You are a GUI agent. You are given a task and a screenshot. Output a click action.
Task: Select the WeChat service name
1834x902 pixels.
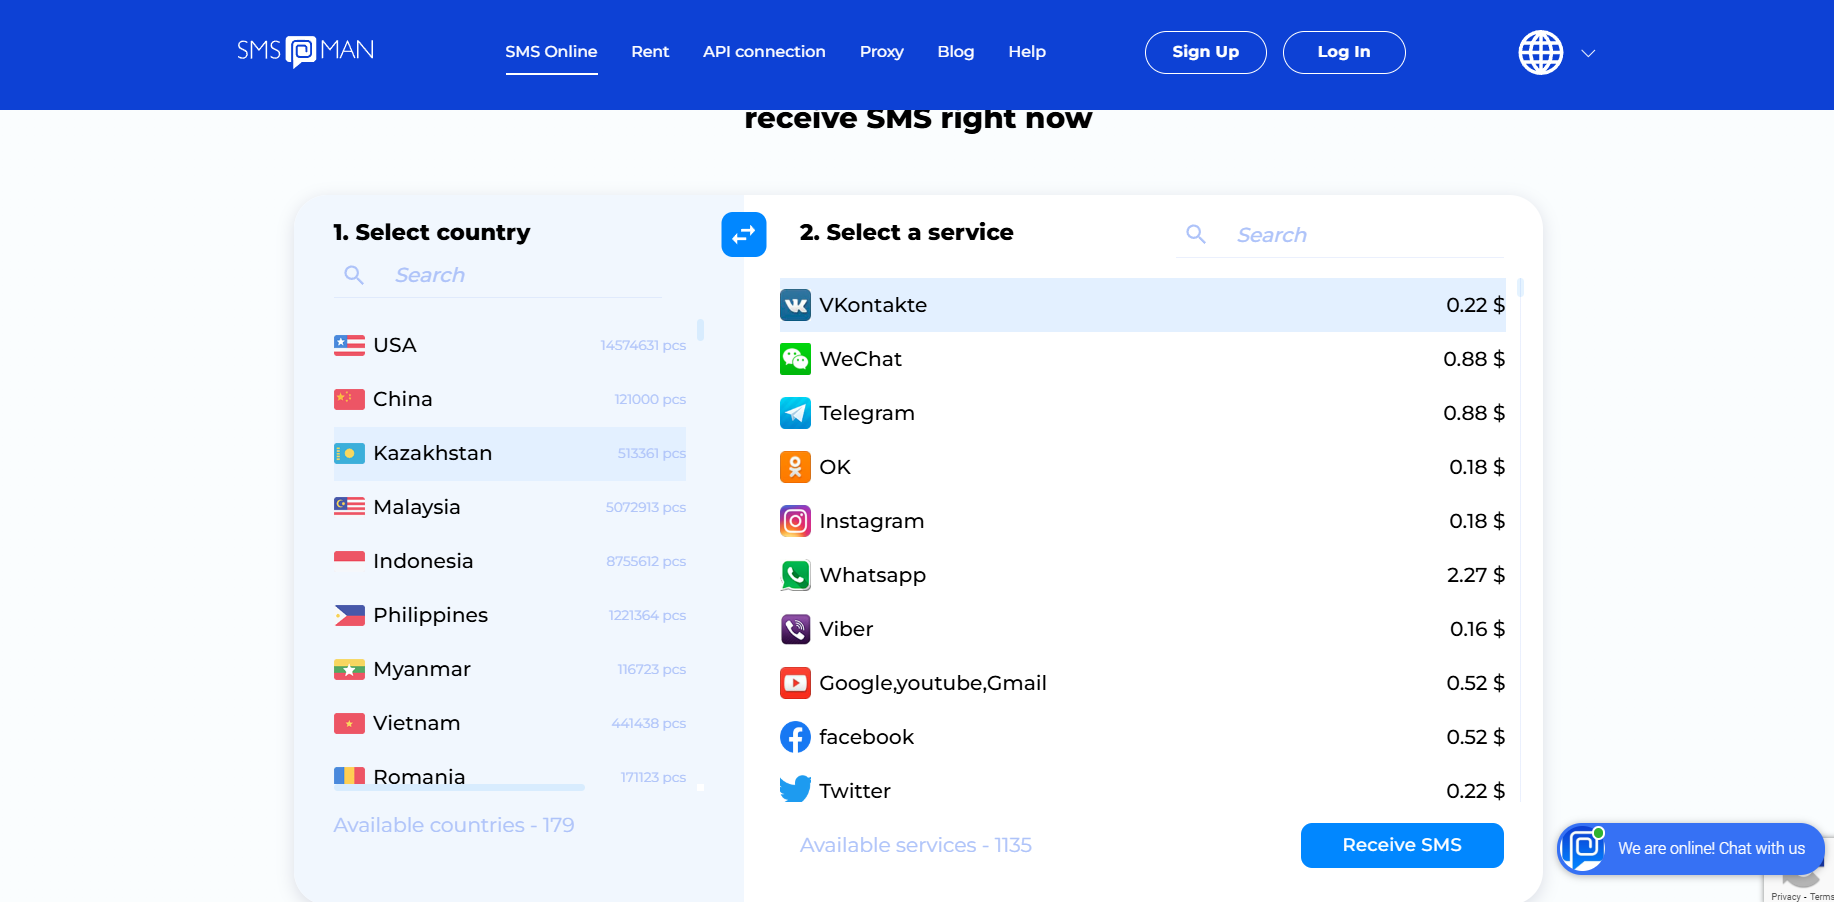pos(861,359)
